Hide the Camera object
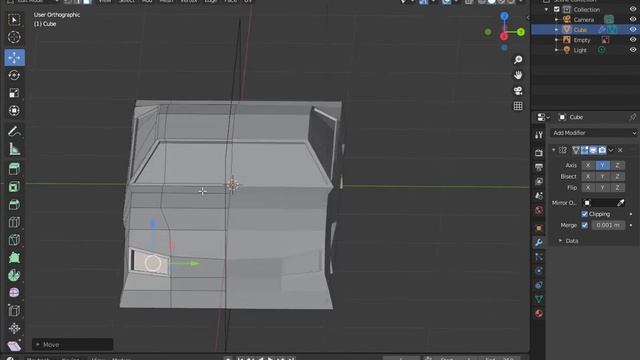The height and width of the screenshot is (360, 640). tap(633, 19)
